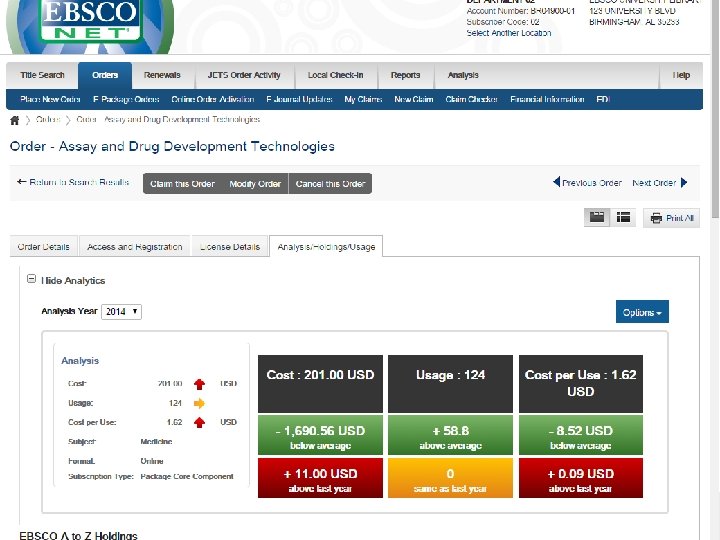Click the 'EBSCO A to Z Holdings' heading

click(x=78, y=535)
